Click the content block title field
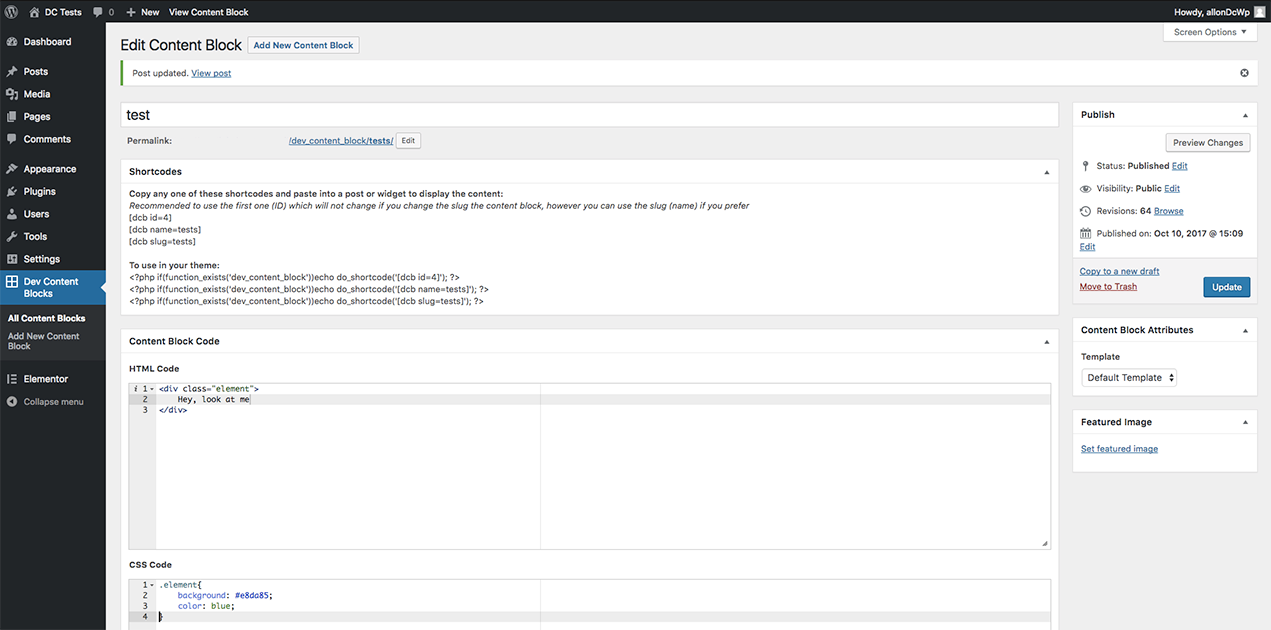The image size is (1271, 630). [x=589, y=115]
